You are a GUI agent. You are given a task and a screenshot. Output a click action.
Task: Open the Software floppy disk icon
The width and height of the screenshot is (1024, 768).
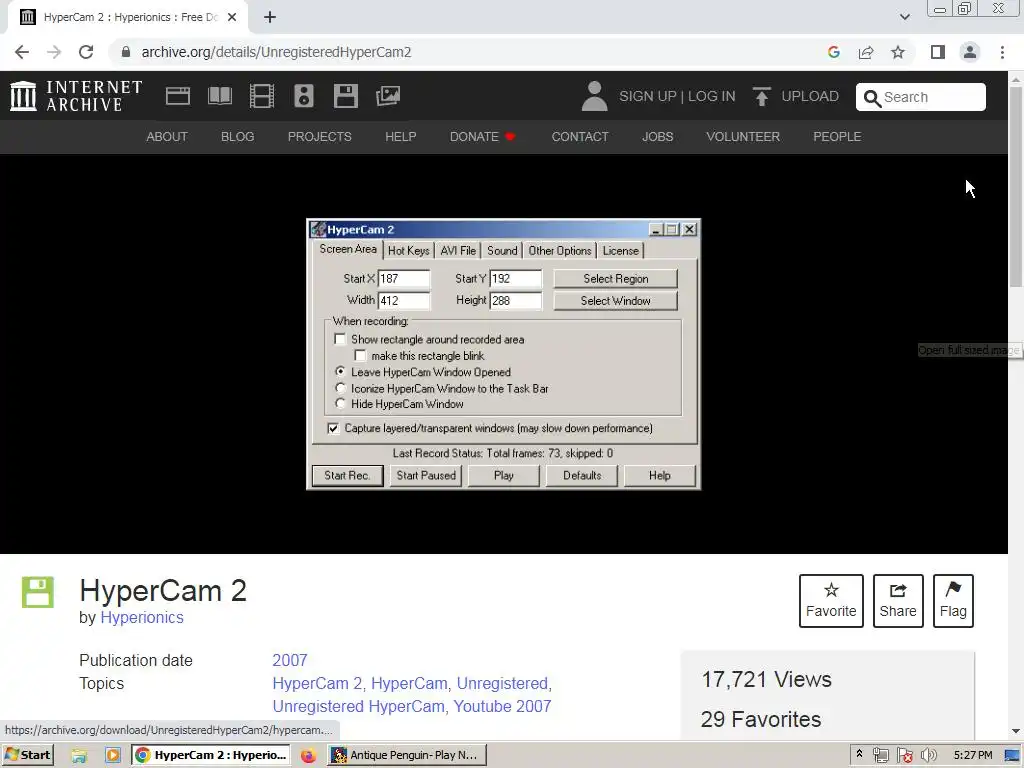(345, 96)
